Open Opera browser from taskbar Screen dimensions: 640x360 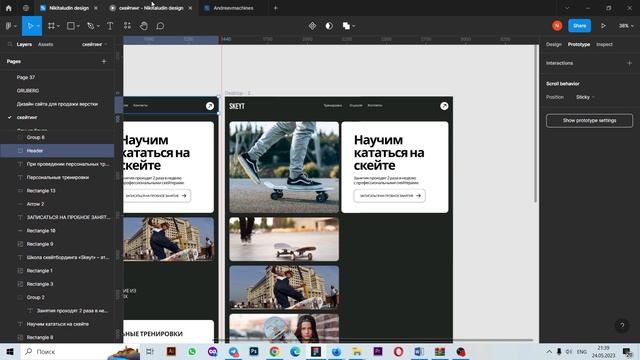pos(398,351)
